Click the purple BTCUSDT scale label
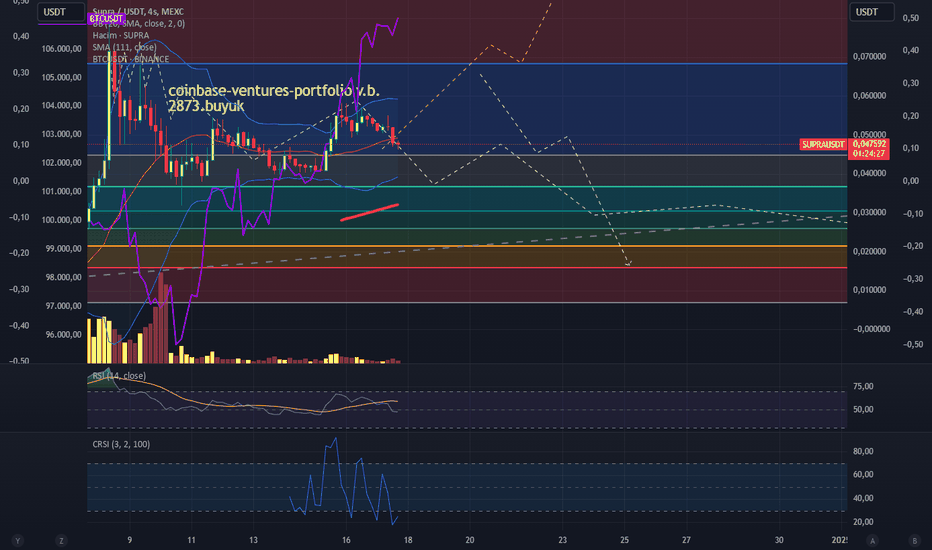The width and height of the screenshot is (932, 550). 106,19
